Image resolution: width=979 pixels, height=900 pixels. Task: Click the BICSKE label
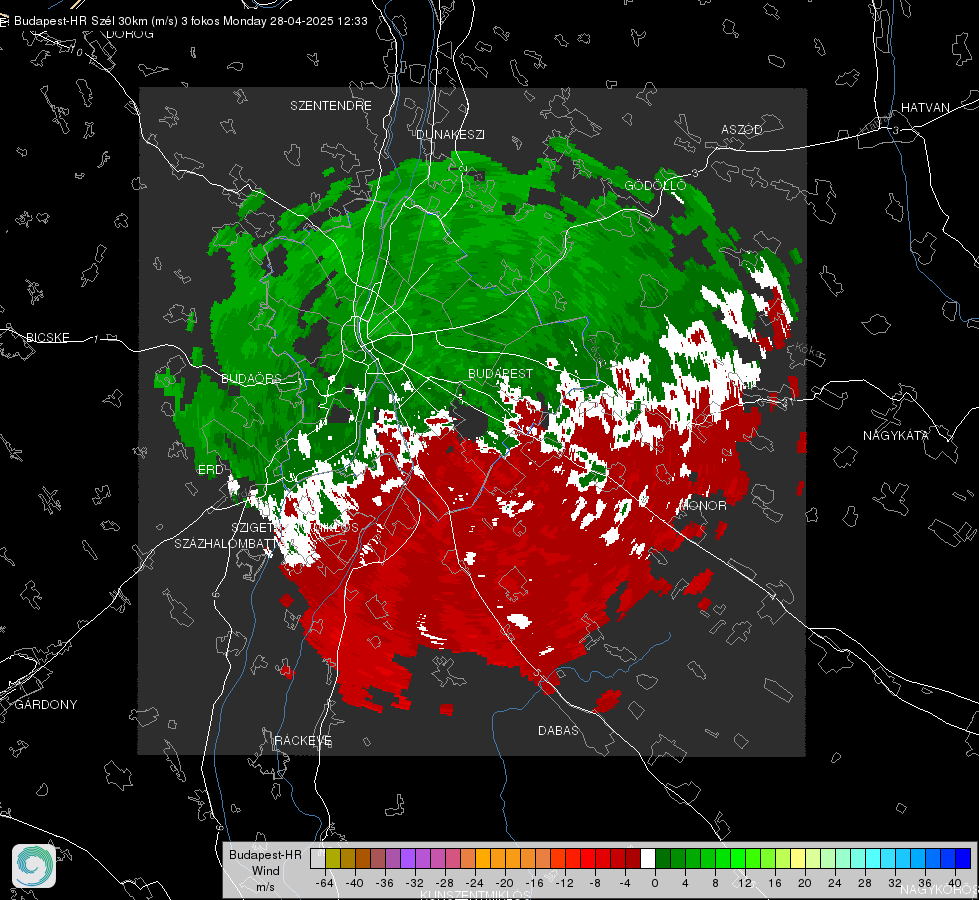[x=47, y=337]
